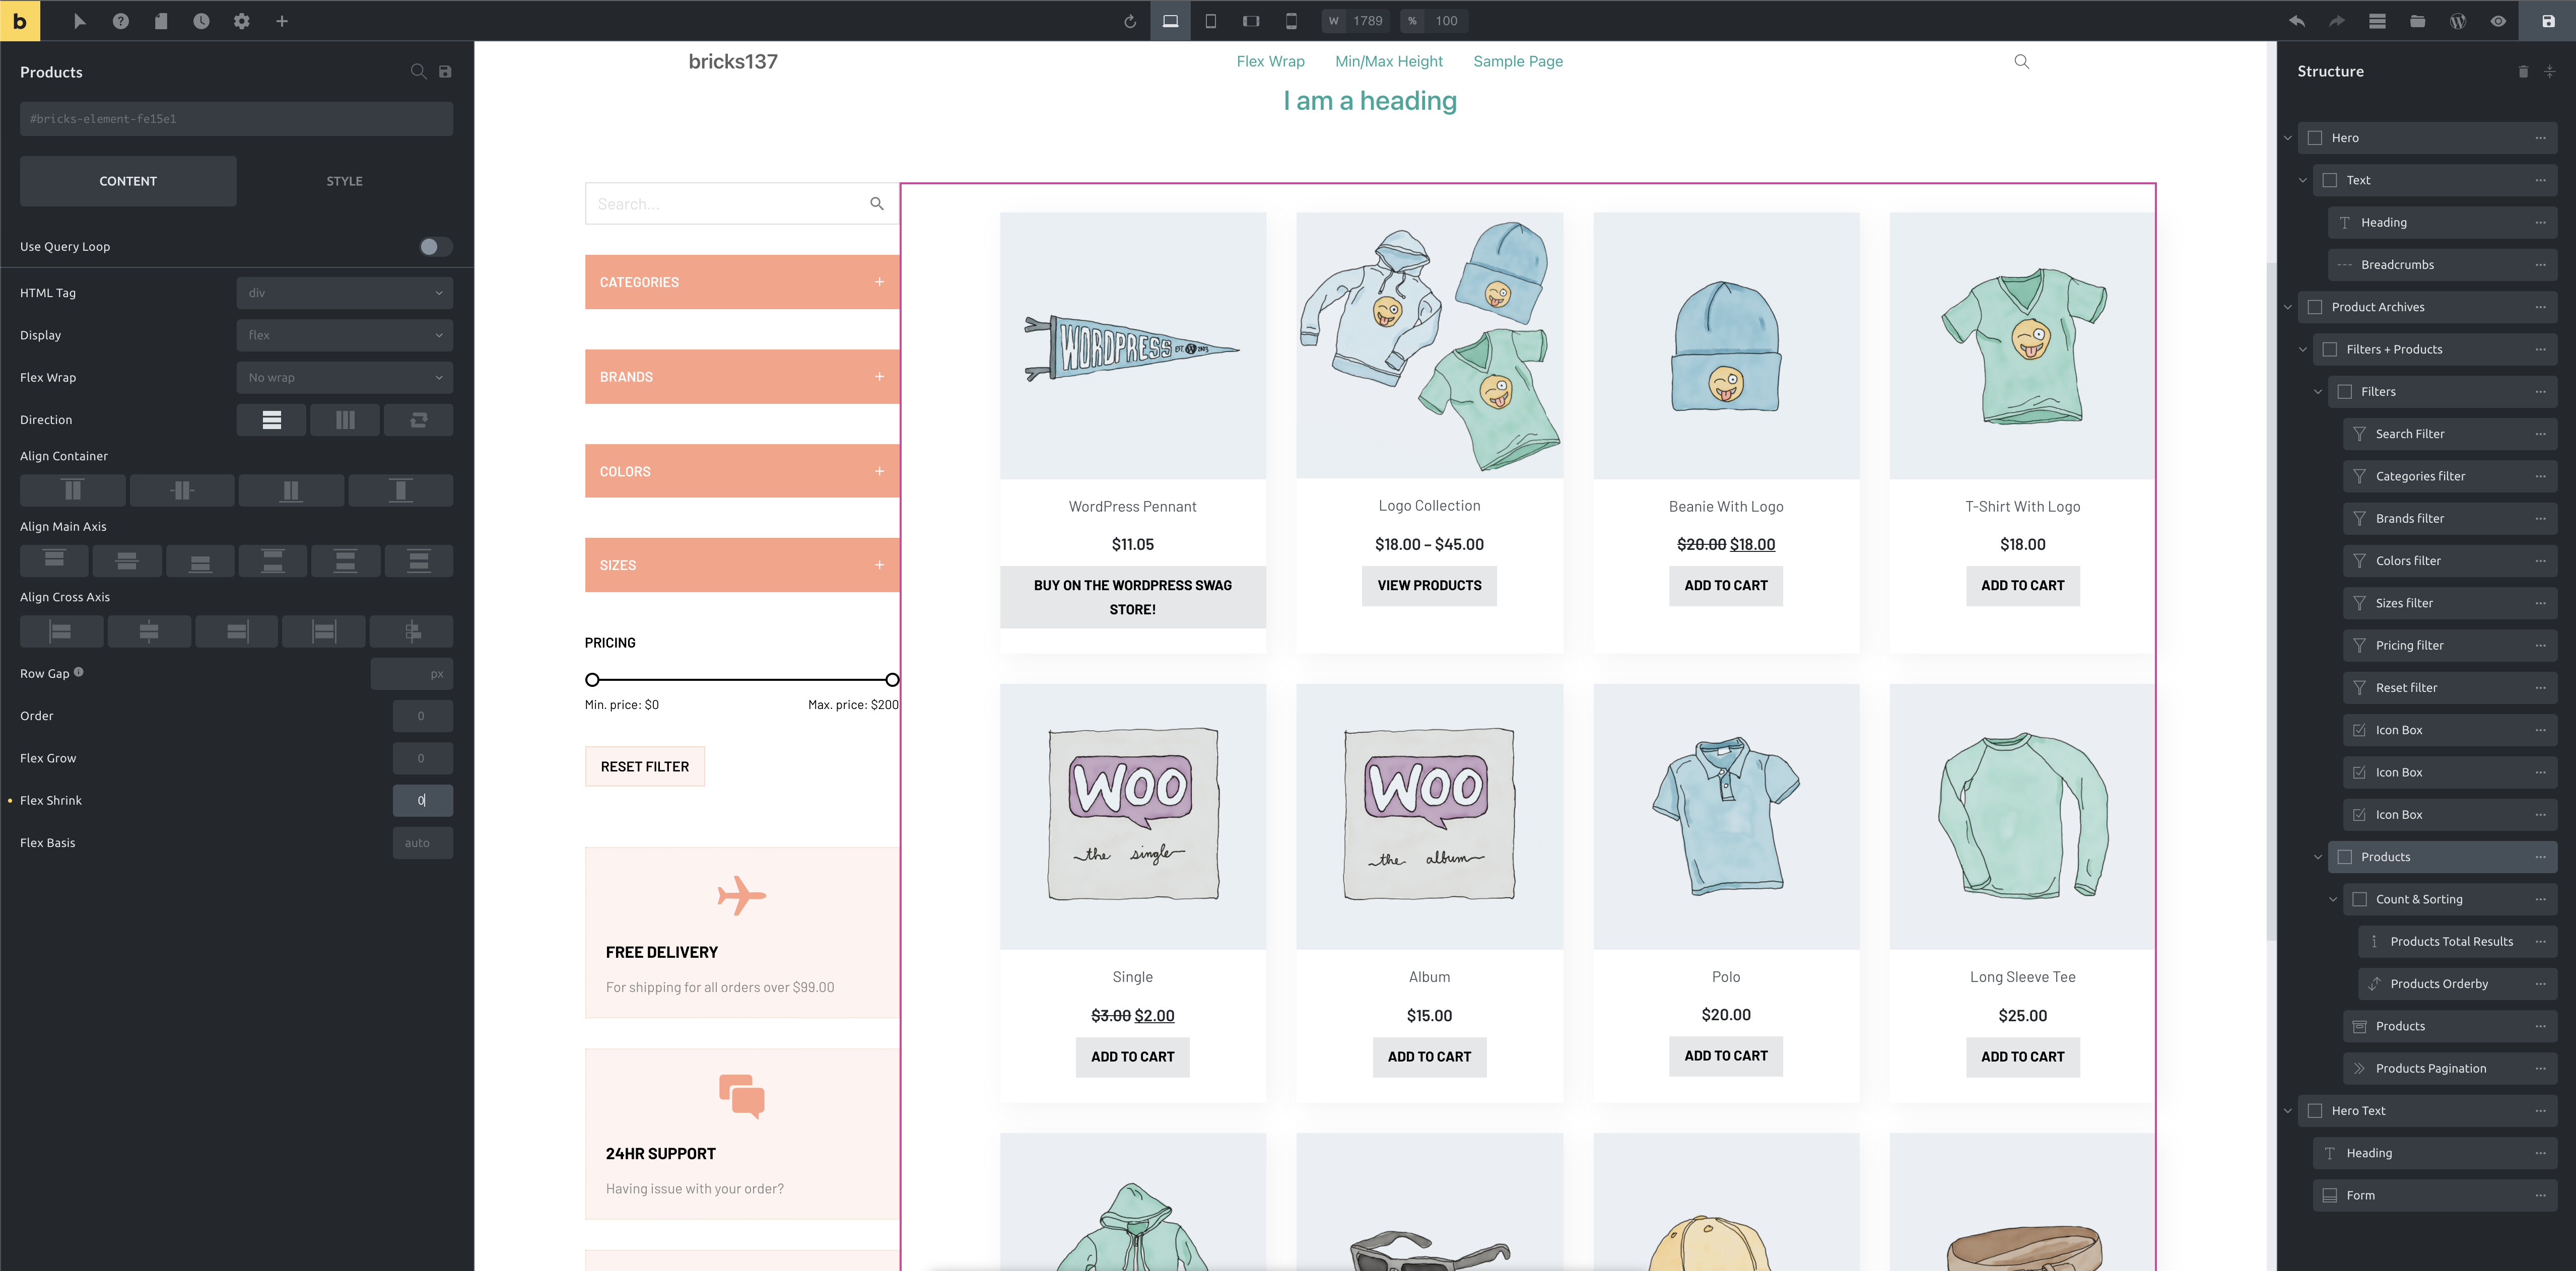Viewport: 2576px width, 1271px height.
Task: Click the Flex Shrink input field
Action: tap(422, 800)
